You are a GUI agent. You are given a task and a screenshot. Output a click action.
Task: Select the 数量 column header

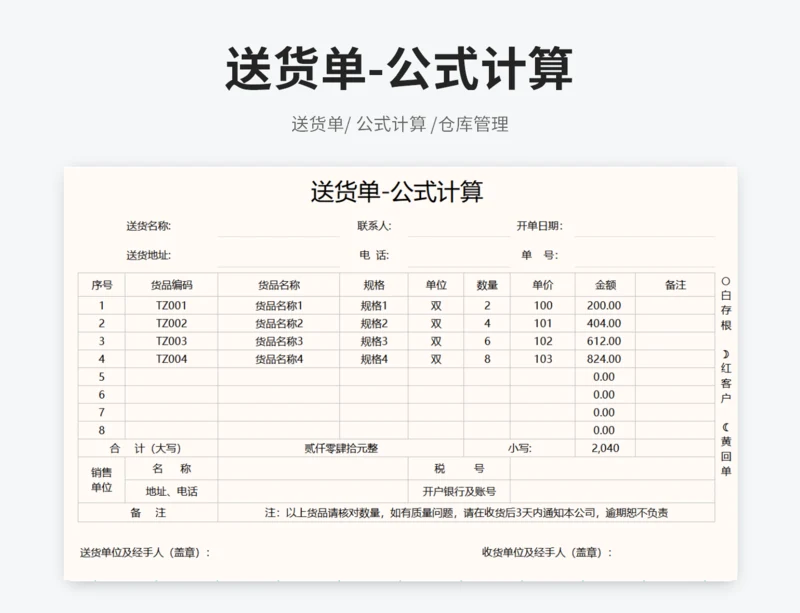pyautogui.click(x=487, y=285)
